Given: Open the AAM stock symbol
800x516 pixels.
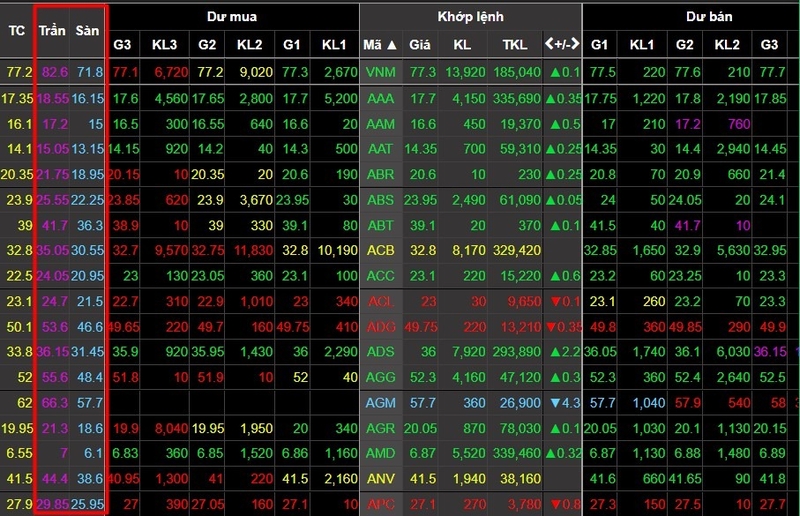Looking at the screenshot, I should click(x=381, y=124).
